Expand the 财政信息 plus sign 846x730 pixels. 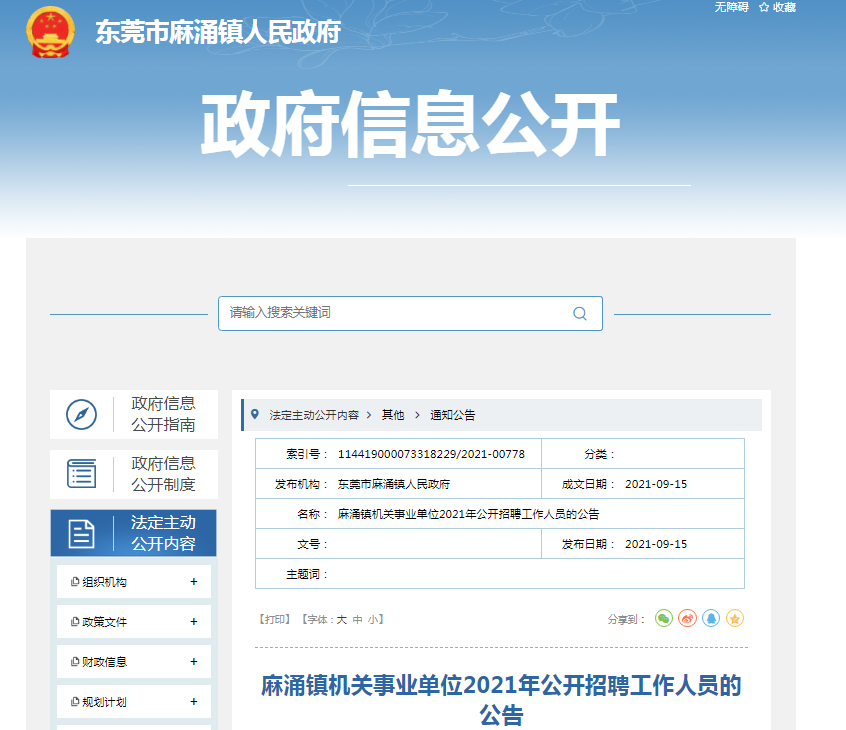[194, 662]
